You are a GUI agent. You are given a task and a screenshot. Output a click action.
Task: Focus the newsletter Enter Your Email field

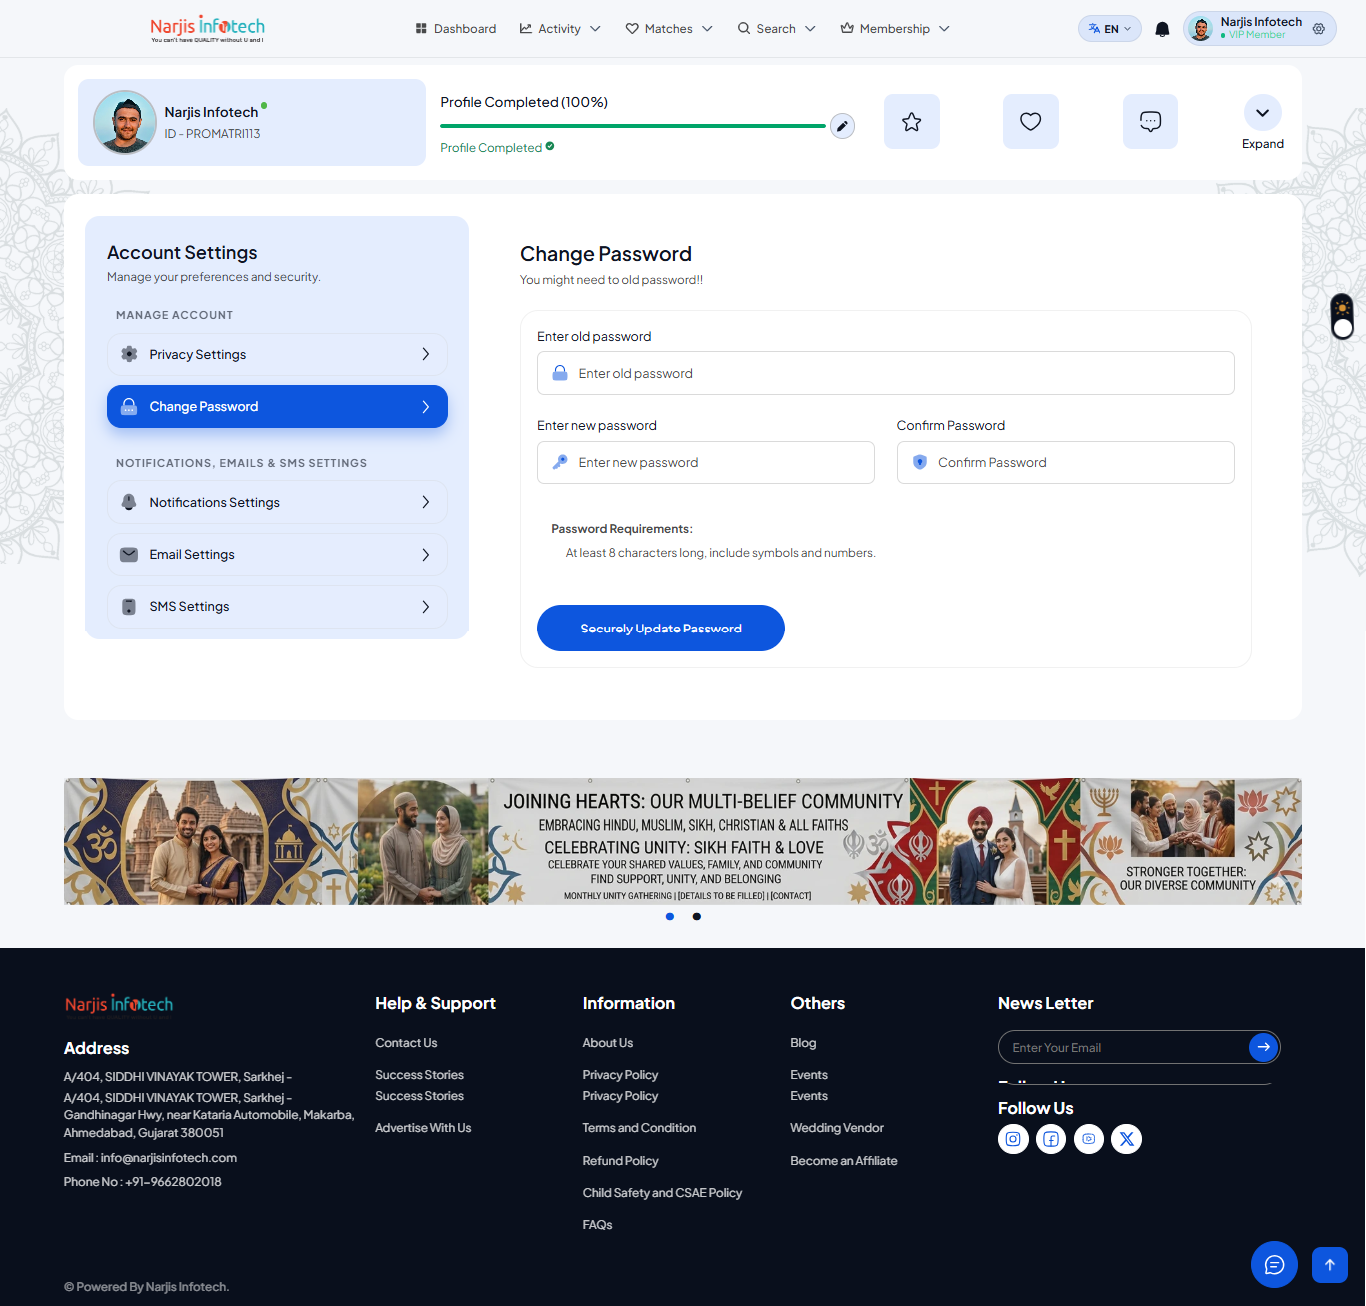coord(1124,1047)
